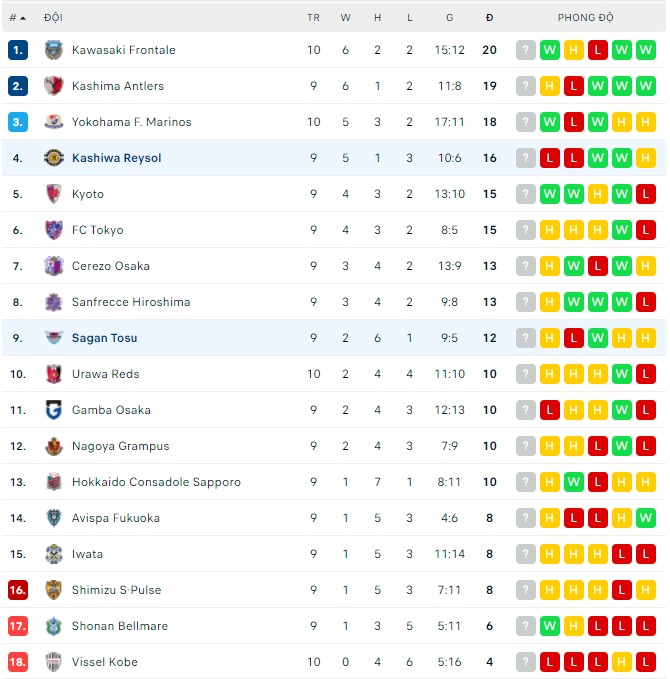Sort standings by the W wins header
Image resolution: width=670 pixels, height=679 pixels.
point(345,18)
